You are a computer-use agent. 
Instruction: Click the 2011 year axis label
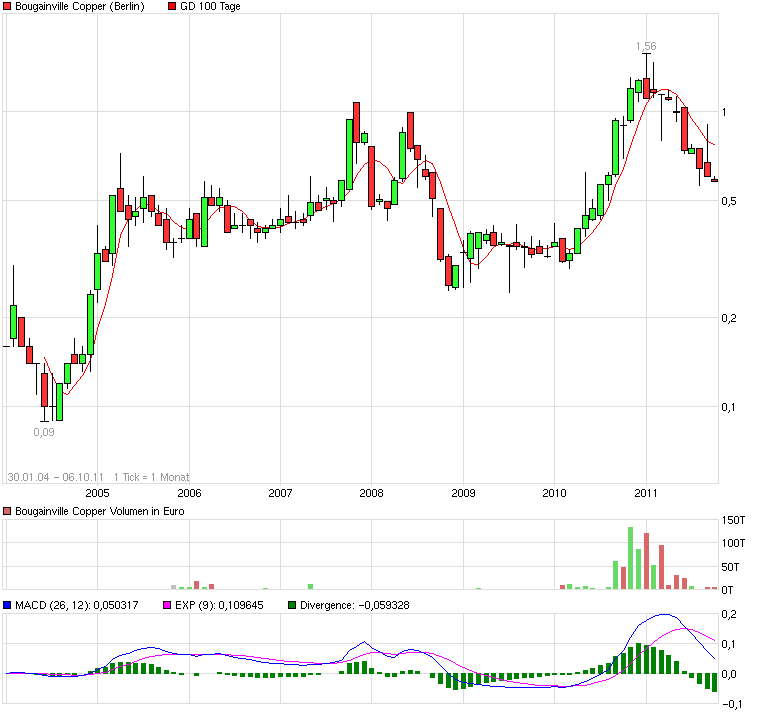coord(646,493)
